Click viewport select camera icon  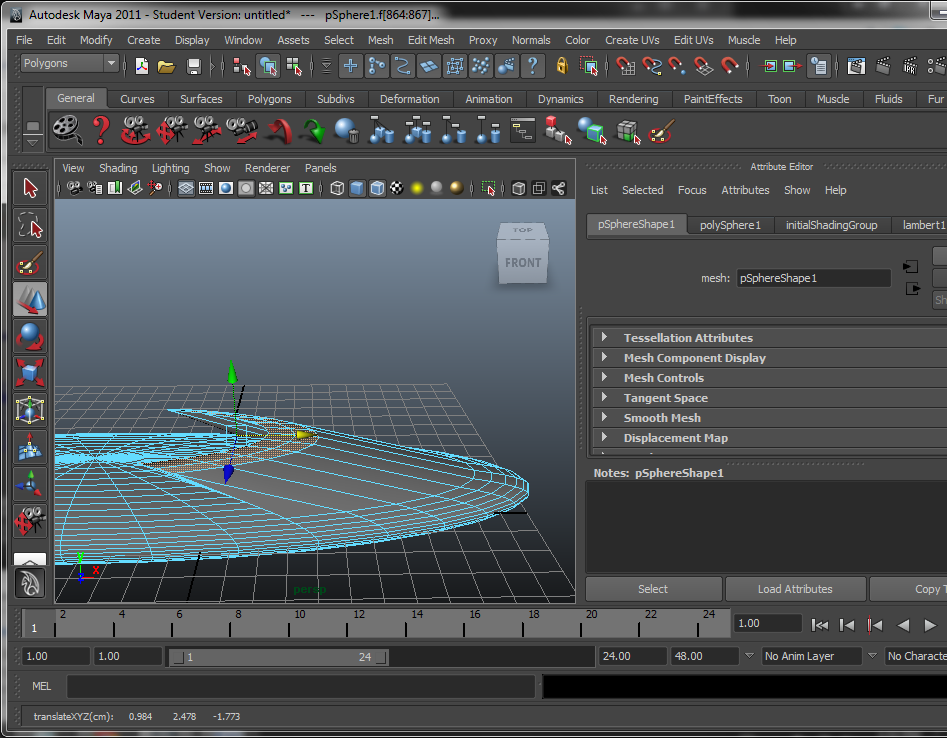coord(74,188)
